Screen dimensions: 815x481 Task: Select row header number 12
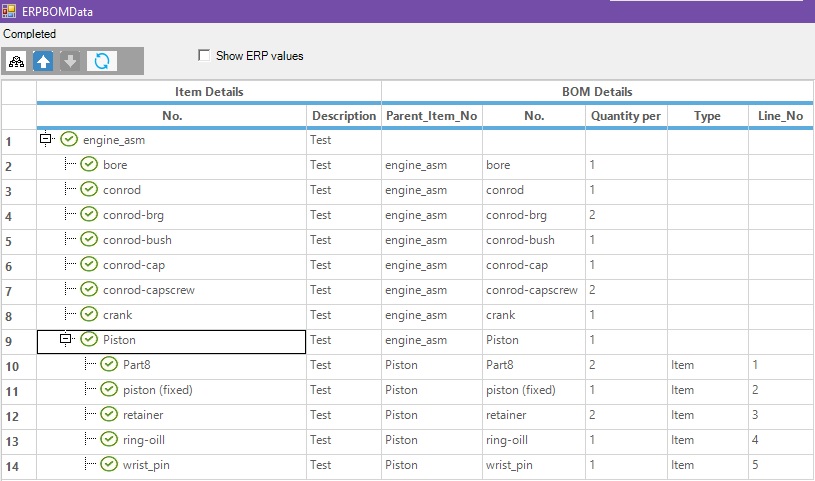pos(19,417)
